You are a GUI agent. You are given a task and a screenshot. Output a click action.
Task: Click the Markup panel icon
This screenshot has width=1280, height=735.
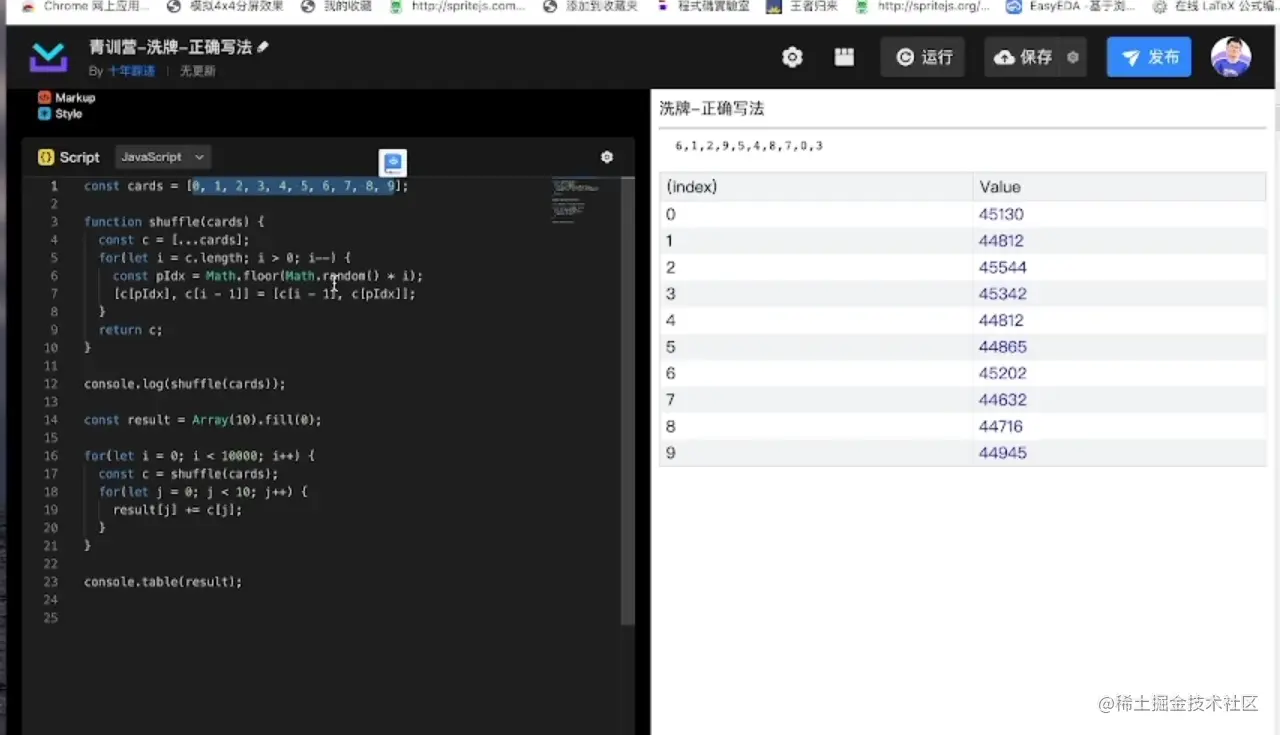coord(44,98)
